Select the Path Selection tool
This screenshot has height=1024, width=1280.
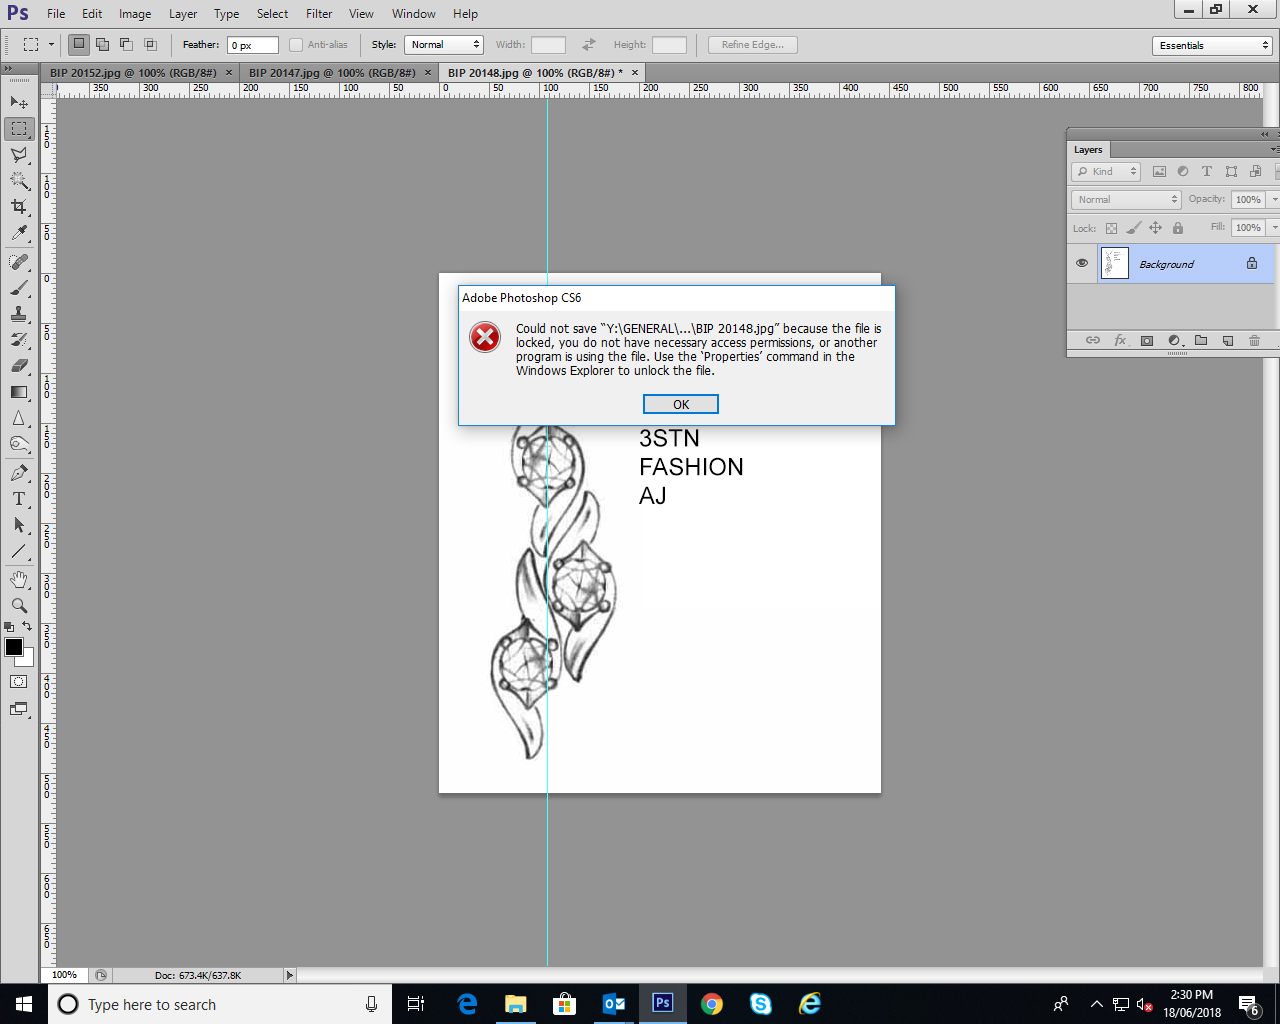point(19,525)
